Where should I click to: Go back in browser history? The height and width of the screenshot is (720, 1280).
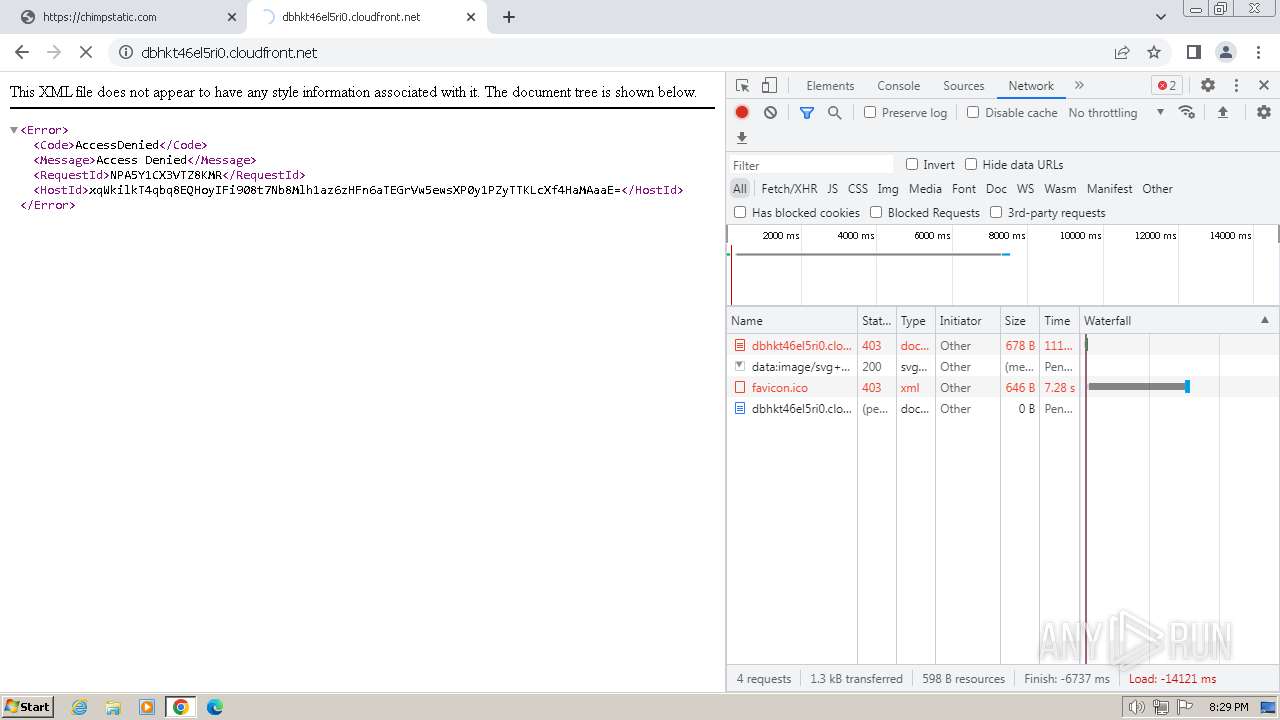click(22, 52)
